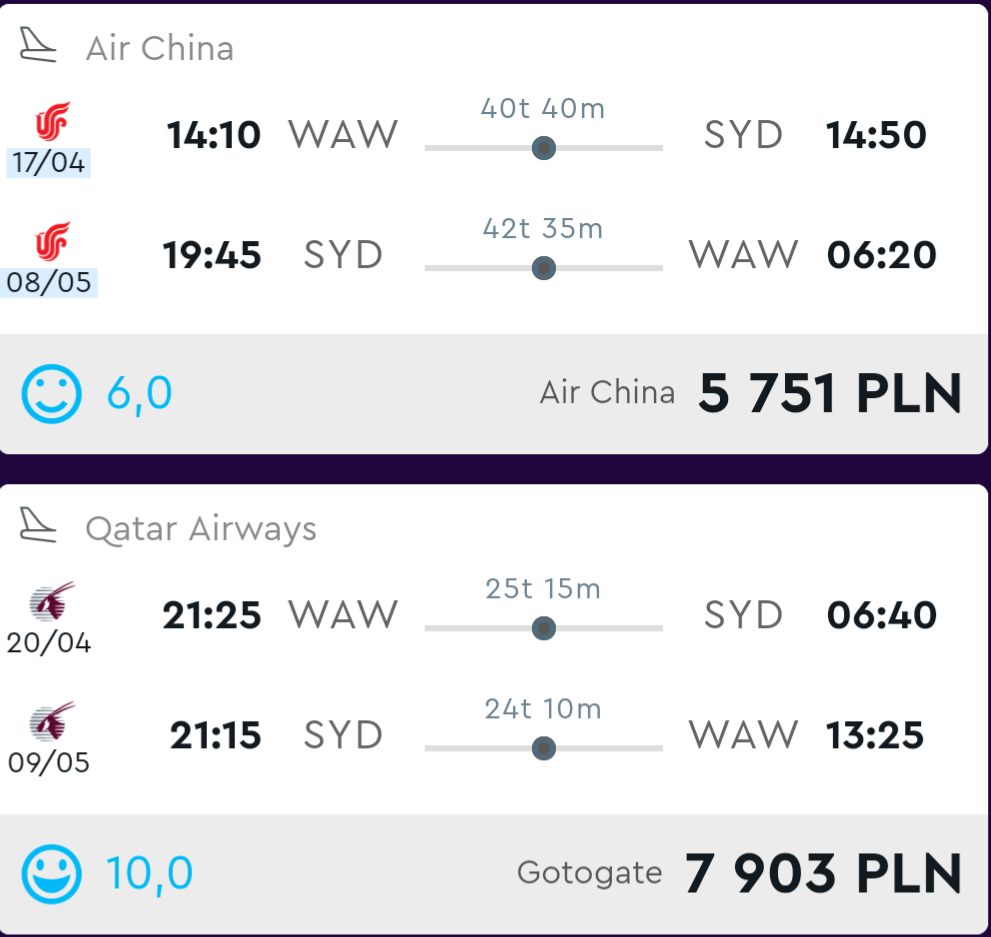Click Qatar Airways logo on 09/05 flight

pos(52,720)
